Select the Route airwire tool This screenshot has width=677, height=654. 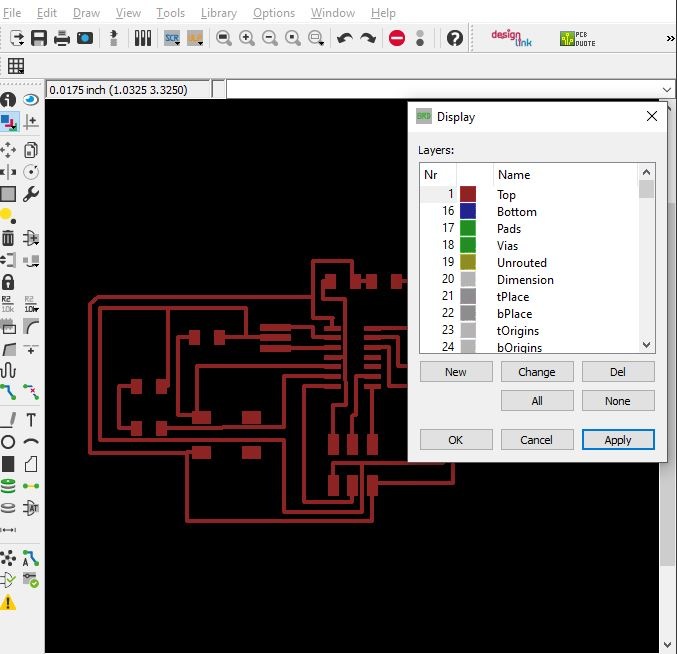point(8,392)
